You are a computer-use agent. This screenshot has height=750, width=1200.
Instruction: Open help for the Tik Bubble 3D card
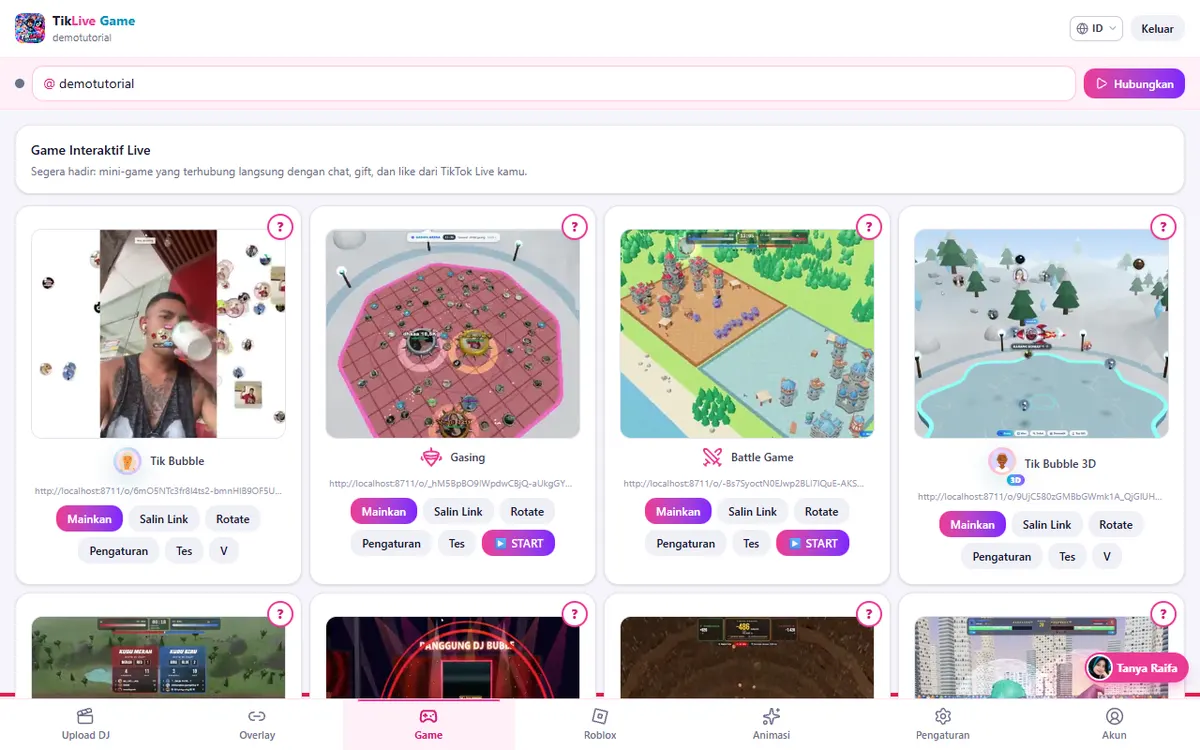tap(1163, 227)
